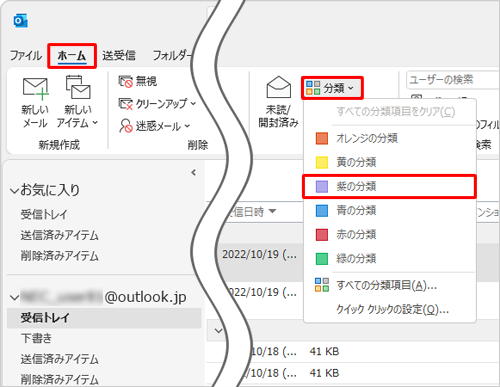Screen dimensions: 500x387
Task: Collapse the @outlook.jp account tree
Action: point(14,297)
